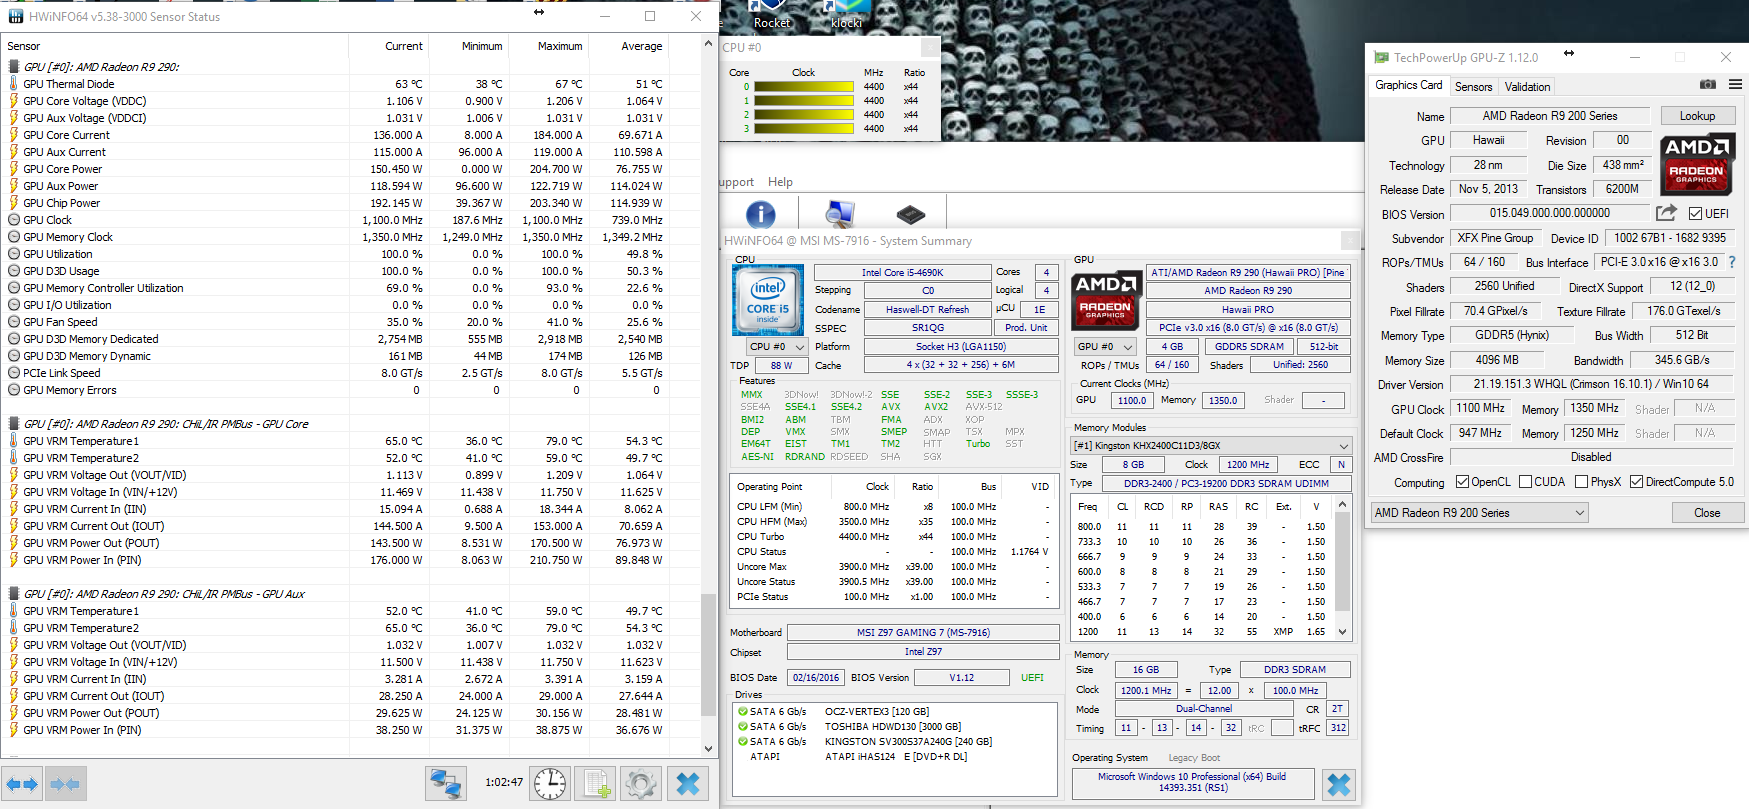This screenshot has width=1749, height=809.
Task: Click the GPU-Z BIOS Version field
Action: coord(1549,213)
